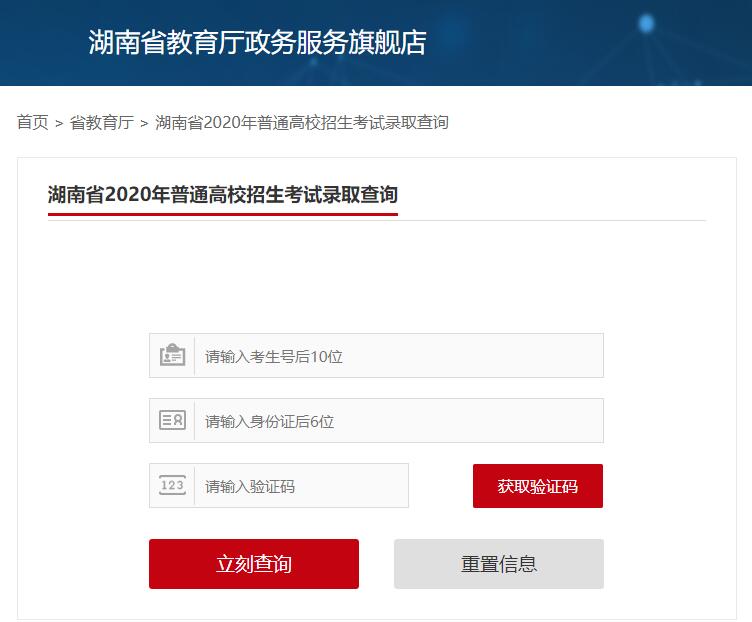Submit the form with 立刻查询 button

click(254, 563)
